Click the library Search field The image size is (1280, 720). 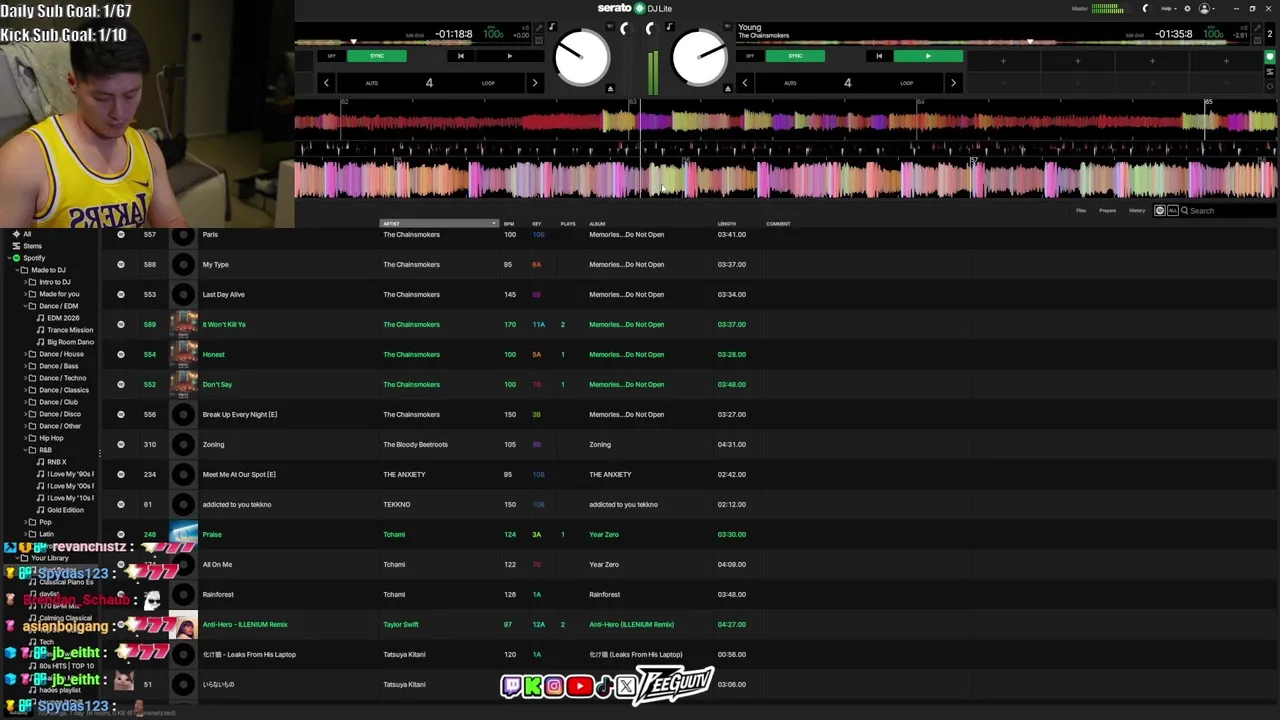click(1226, 211)
